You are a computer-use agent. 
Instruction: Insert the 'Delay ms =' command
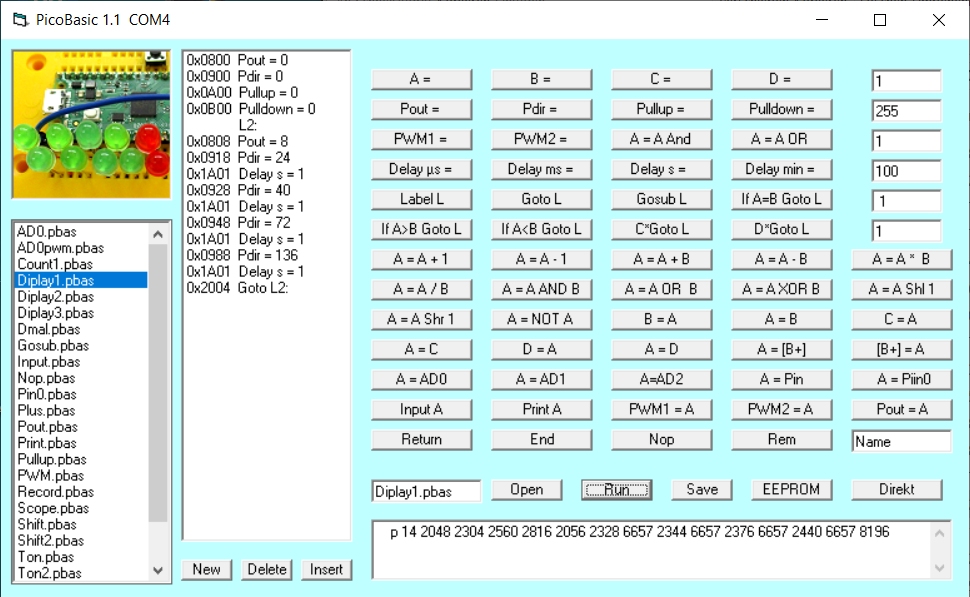click(x=541, y=169)
